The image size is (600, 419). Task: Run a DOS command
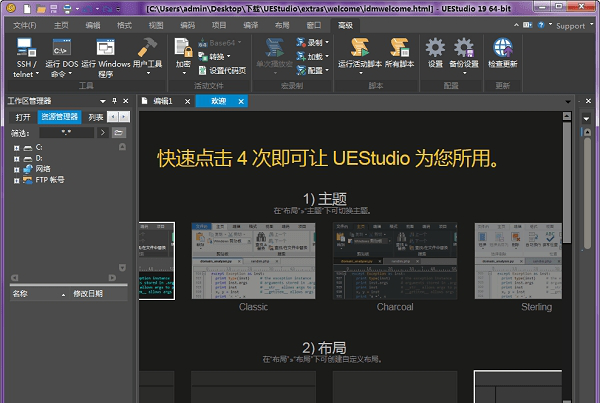62,57
